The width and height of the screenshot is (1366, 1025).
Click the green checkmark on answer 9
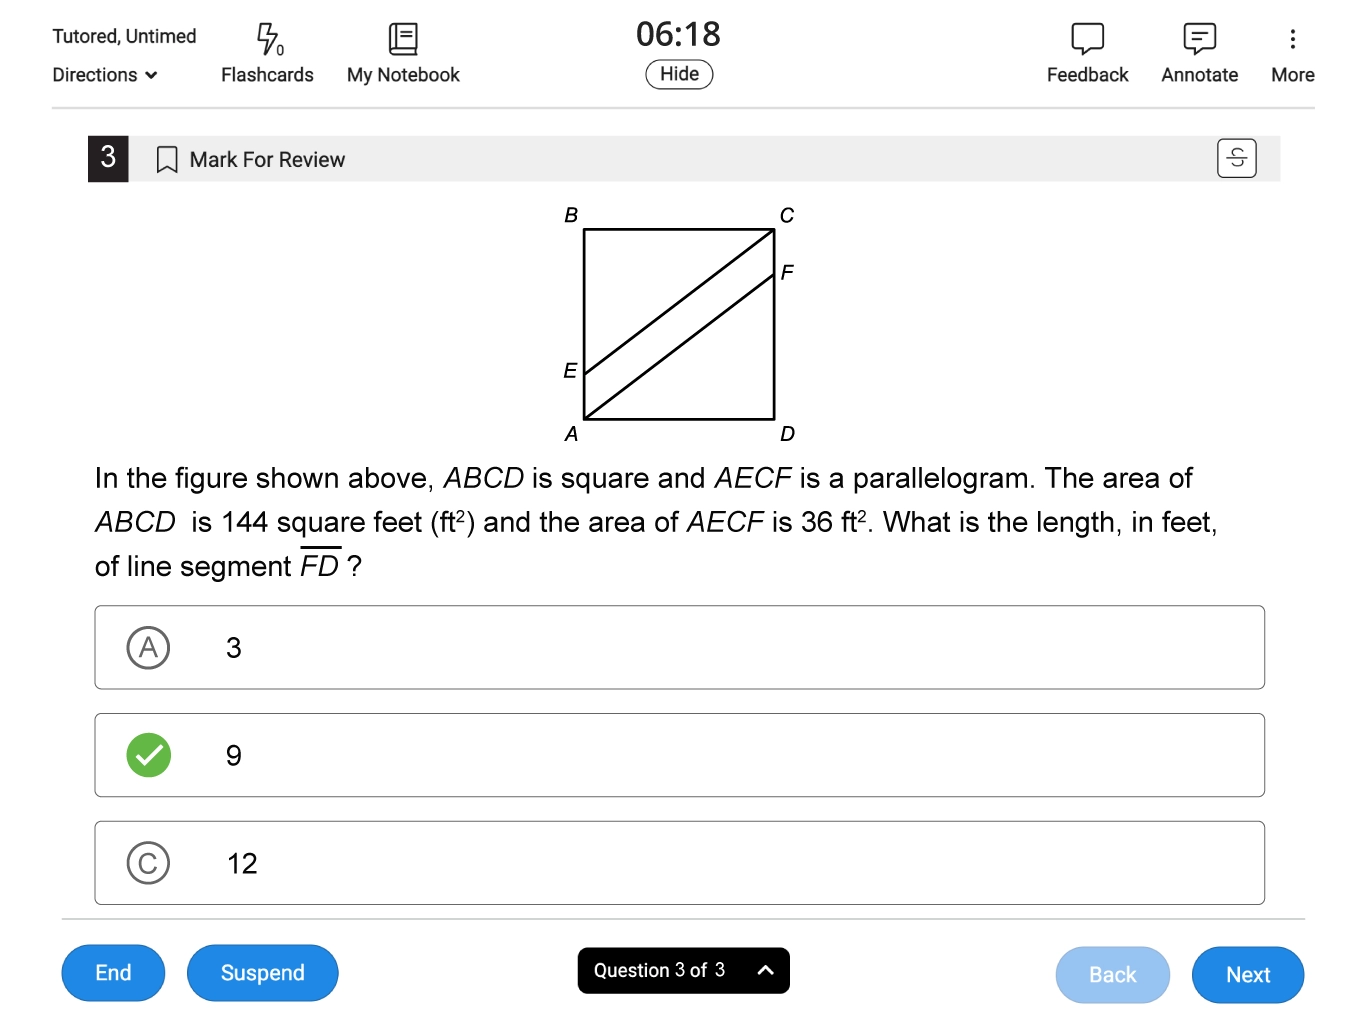coord(149,755)
